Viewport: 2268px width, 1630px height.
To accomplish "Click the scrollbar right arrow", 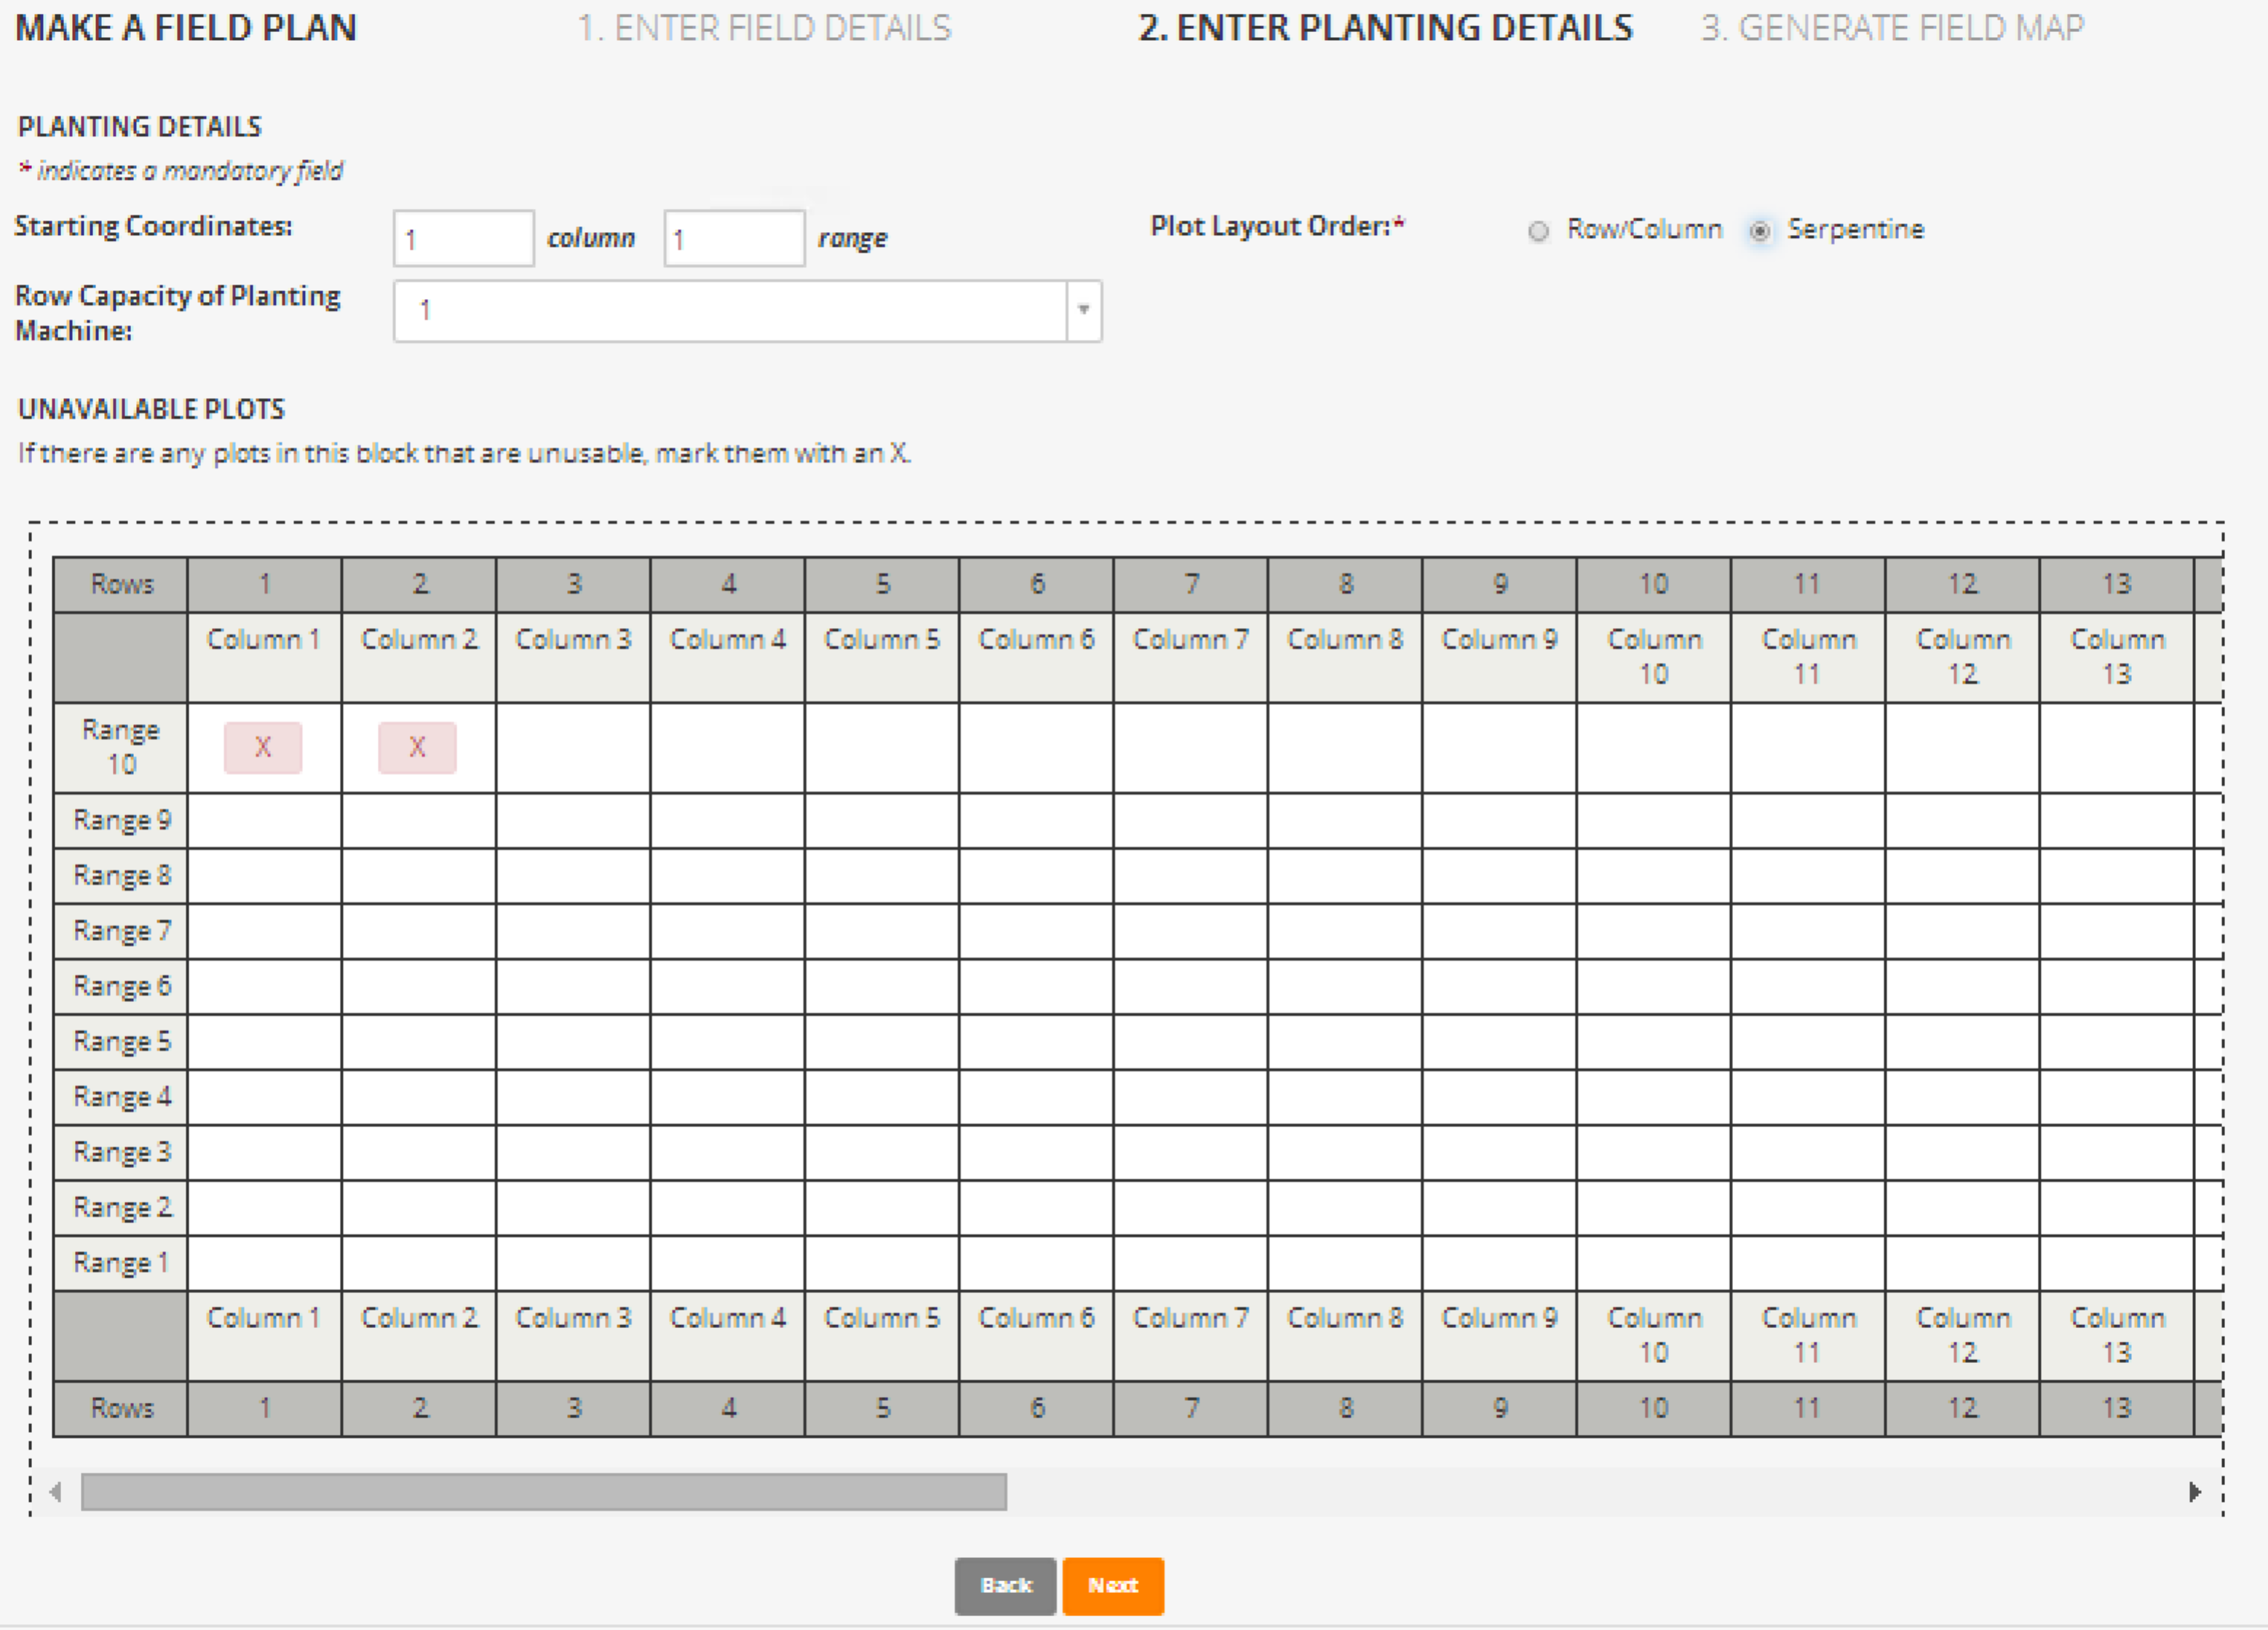I will 2194,1492.
